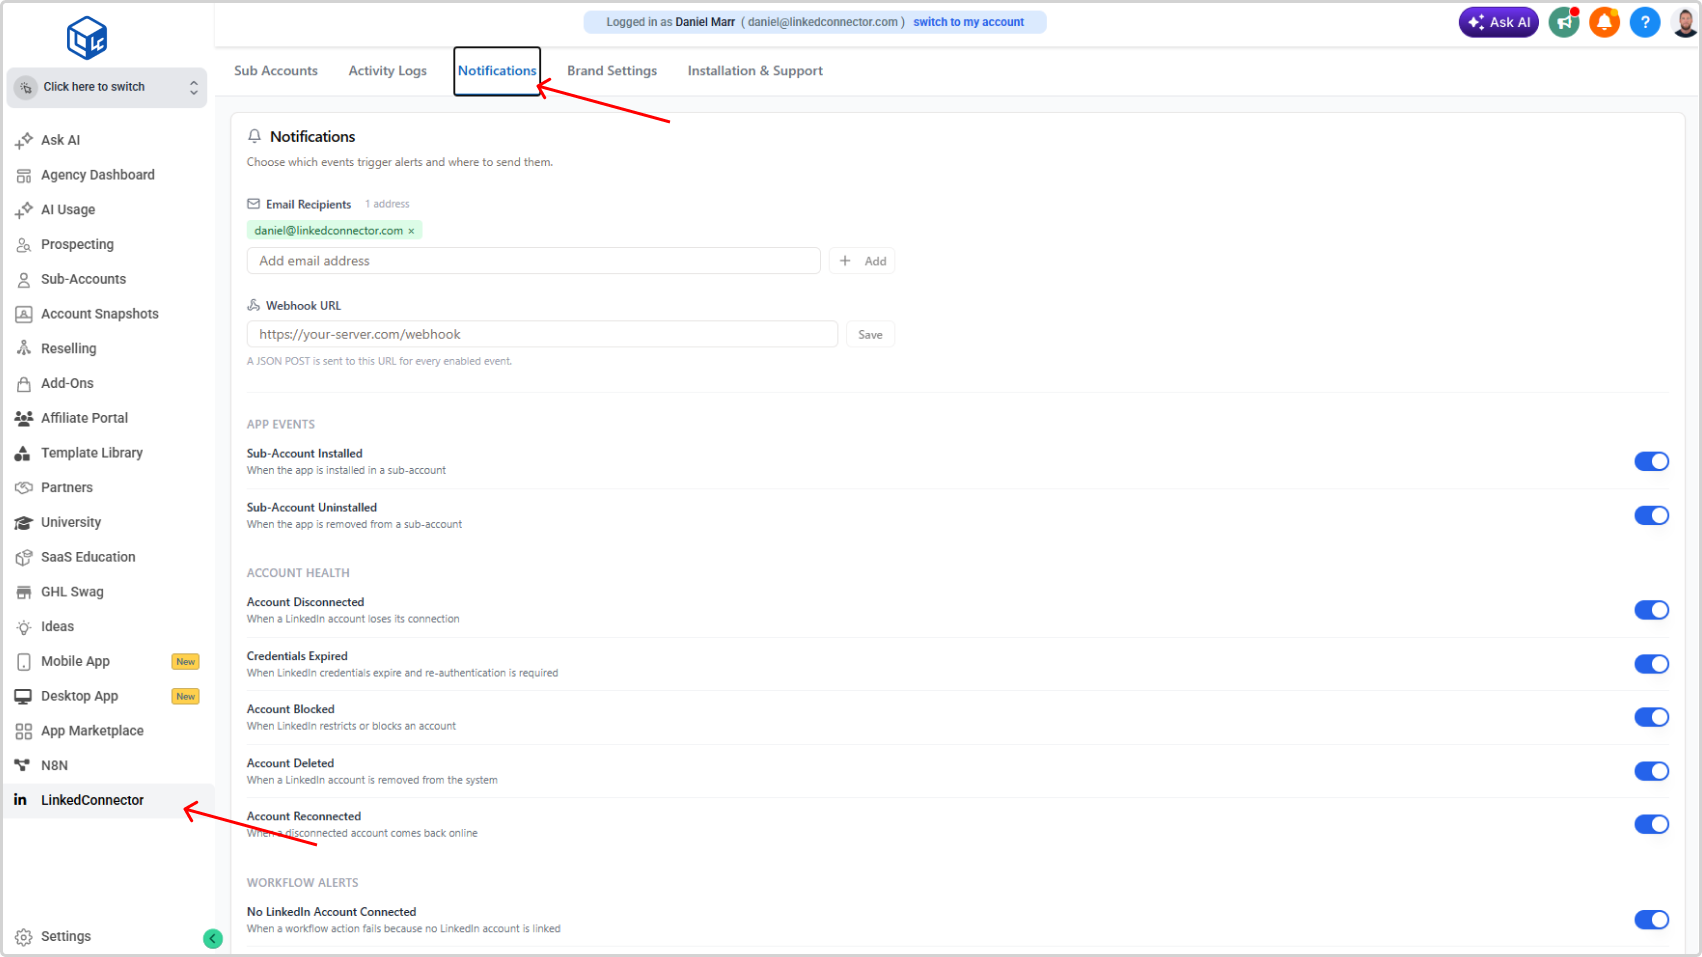Open the Agency Dashboard sidebar item
The width and height of the screenshot is (1702, 957).
(x=97, y=175)
